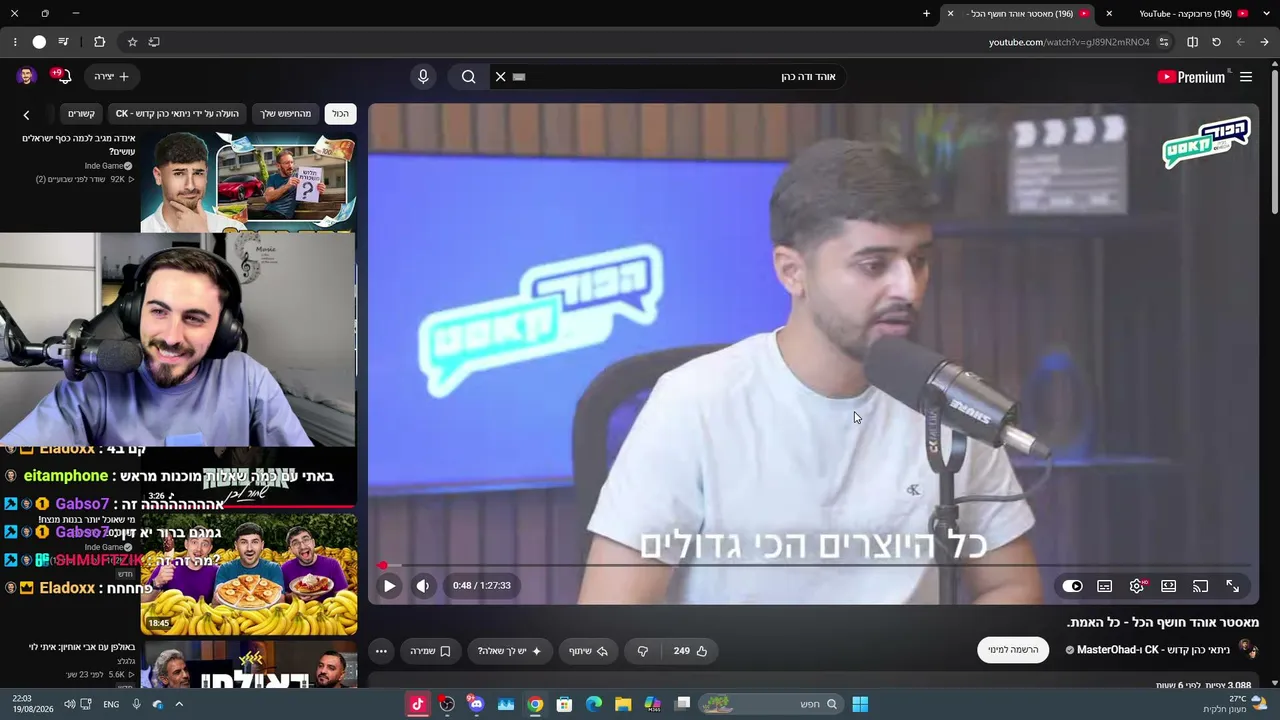1280x720 pixels.
Task: Select the הכול filter chip
Action: tap(341, 114)
